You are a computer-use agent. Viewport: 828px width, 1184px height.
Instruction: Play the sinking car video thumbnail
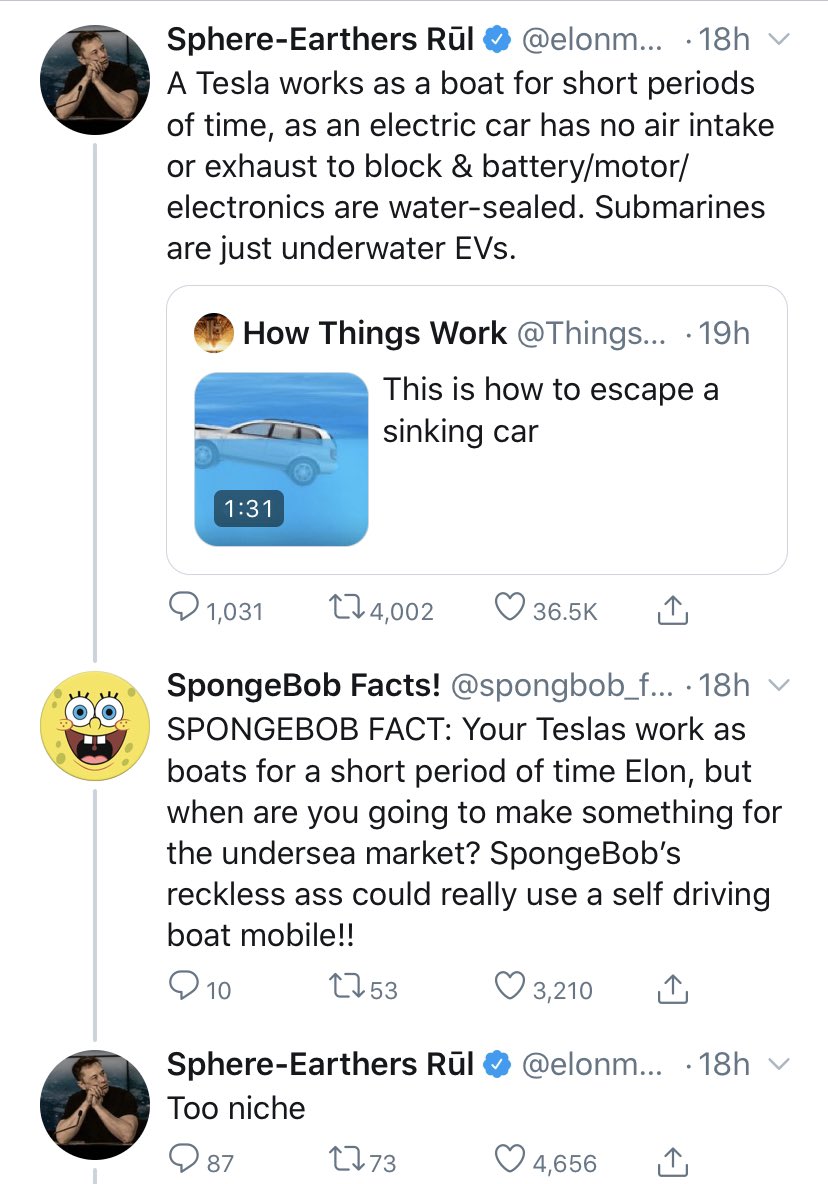281,459
